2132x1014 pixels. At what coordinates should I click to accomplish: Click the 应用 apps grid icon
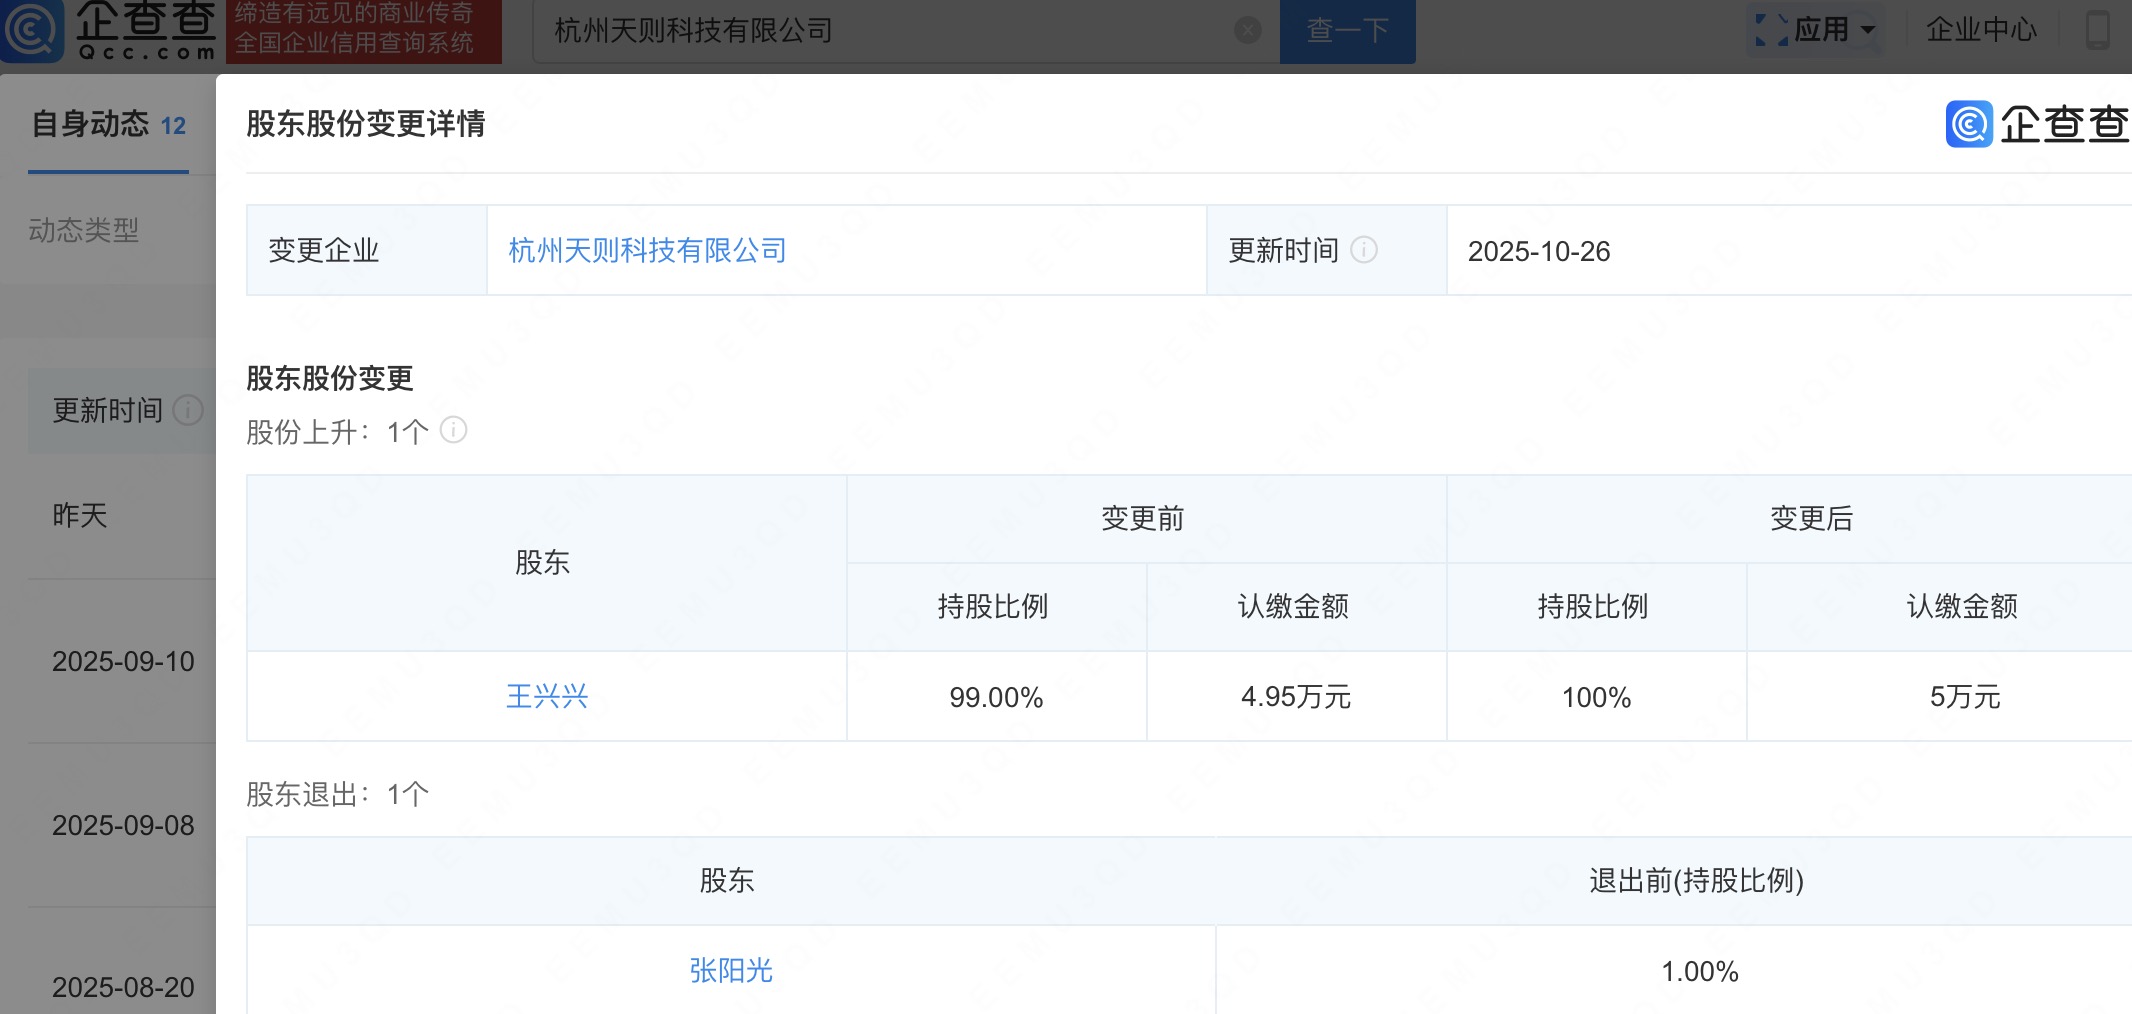click(1771, 30)
